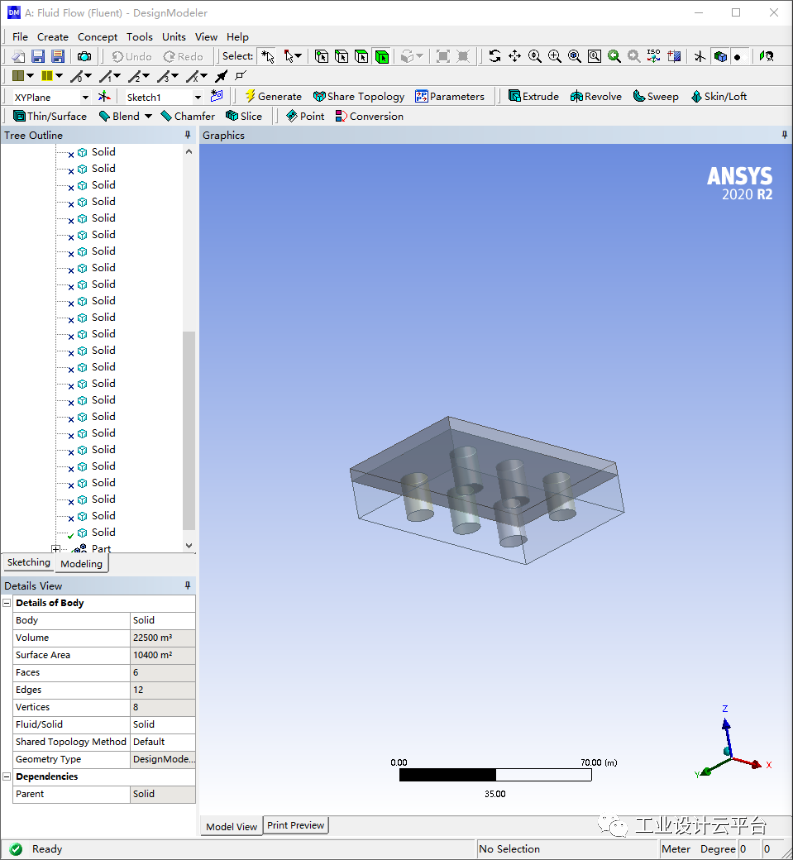This screenshot has height=860, width=793.
Task: Click the Export/Save As orange floppy icon
Action: pyautogui.click(x=58, y=56)
